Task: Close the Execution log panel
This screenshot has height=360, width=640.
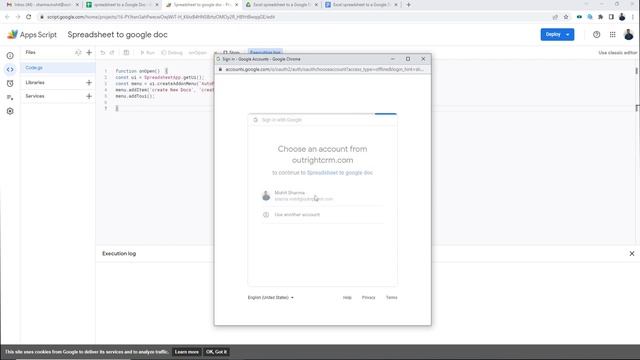Action: point(632,253)
